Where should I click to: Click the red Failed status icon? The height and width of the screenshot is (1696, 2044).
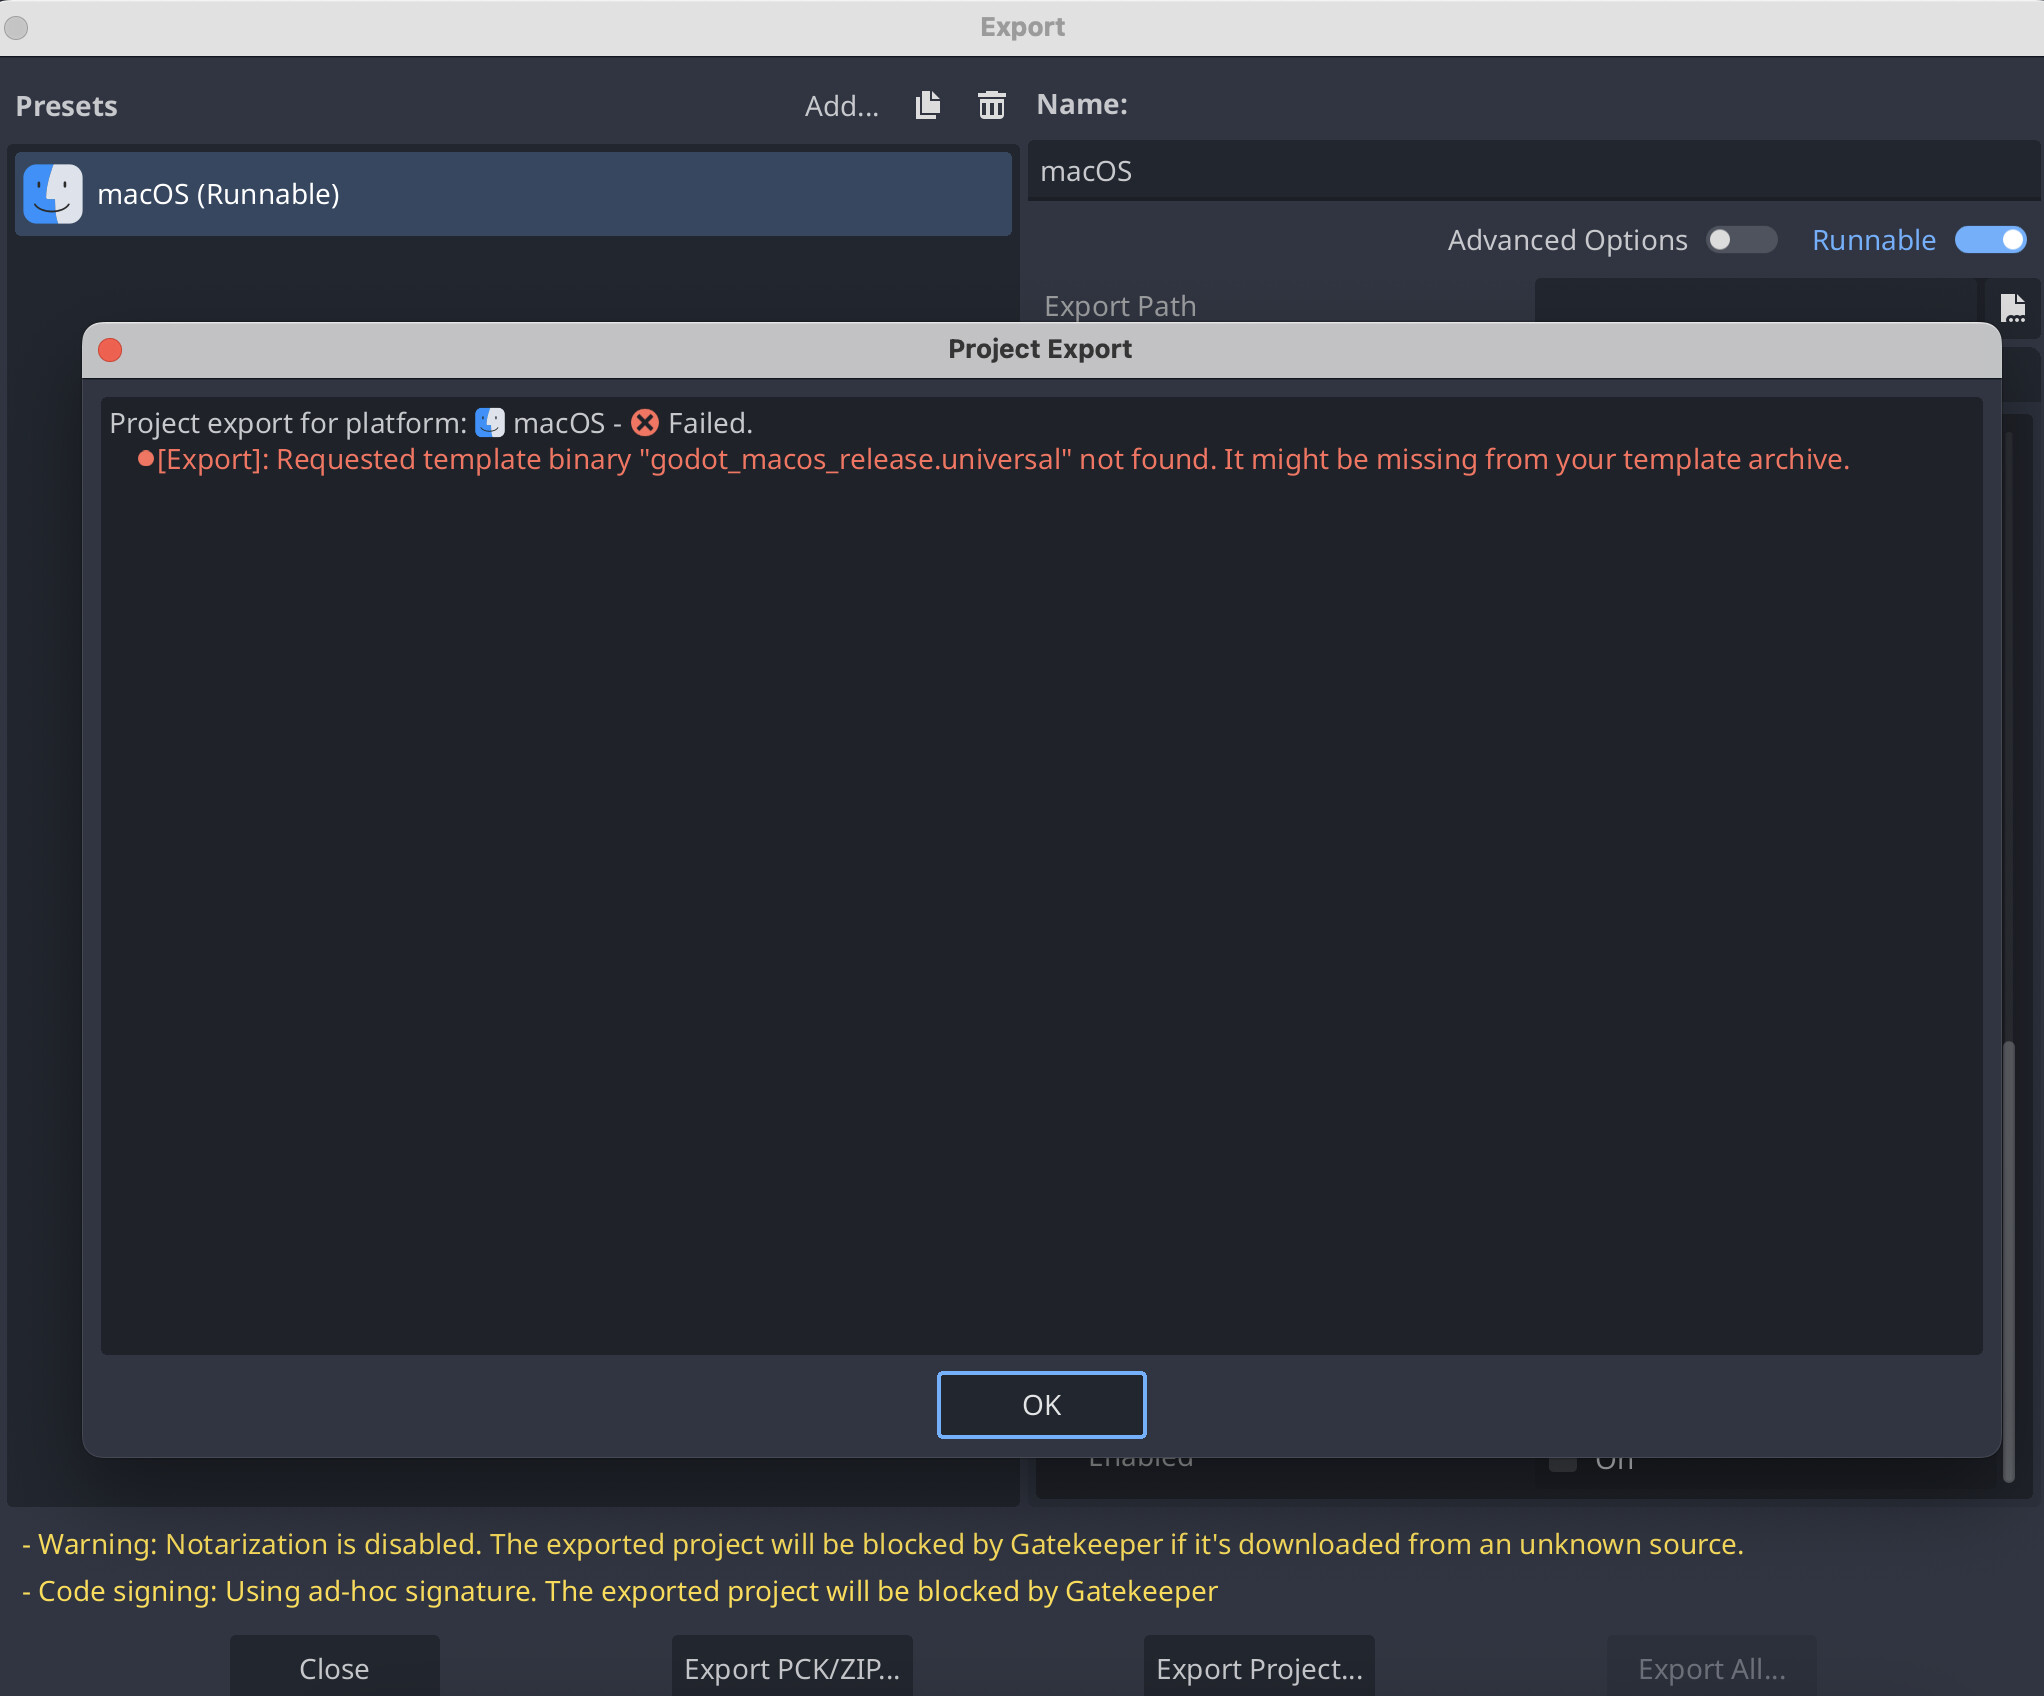pos(645,423)
